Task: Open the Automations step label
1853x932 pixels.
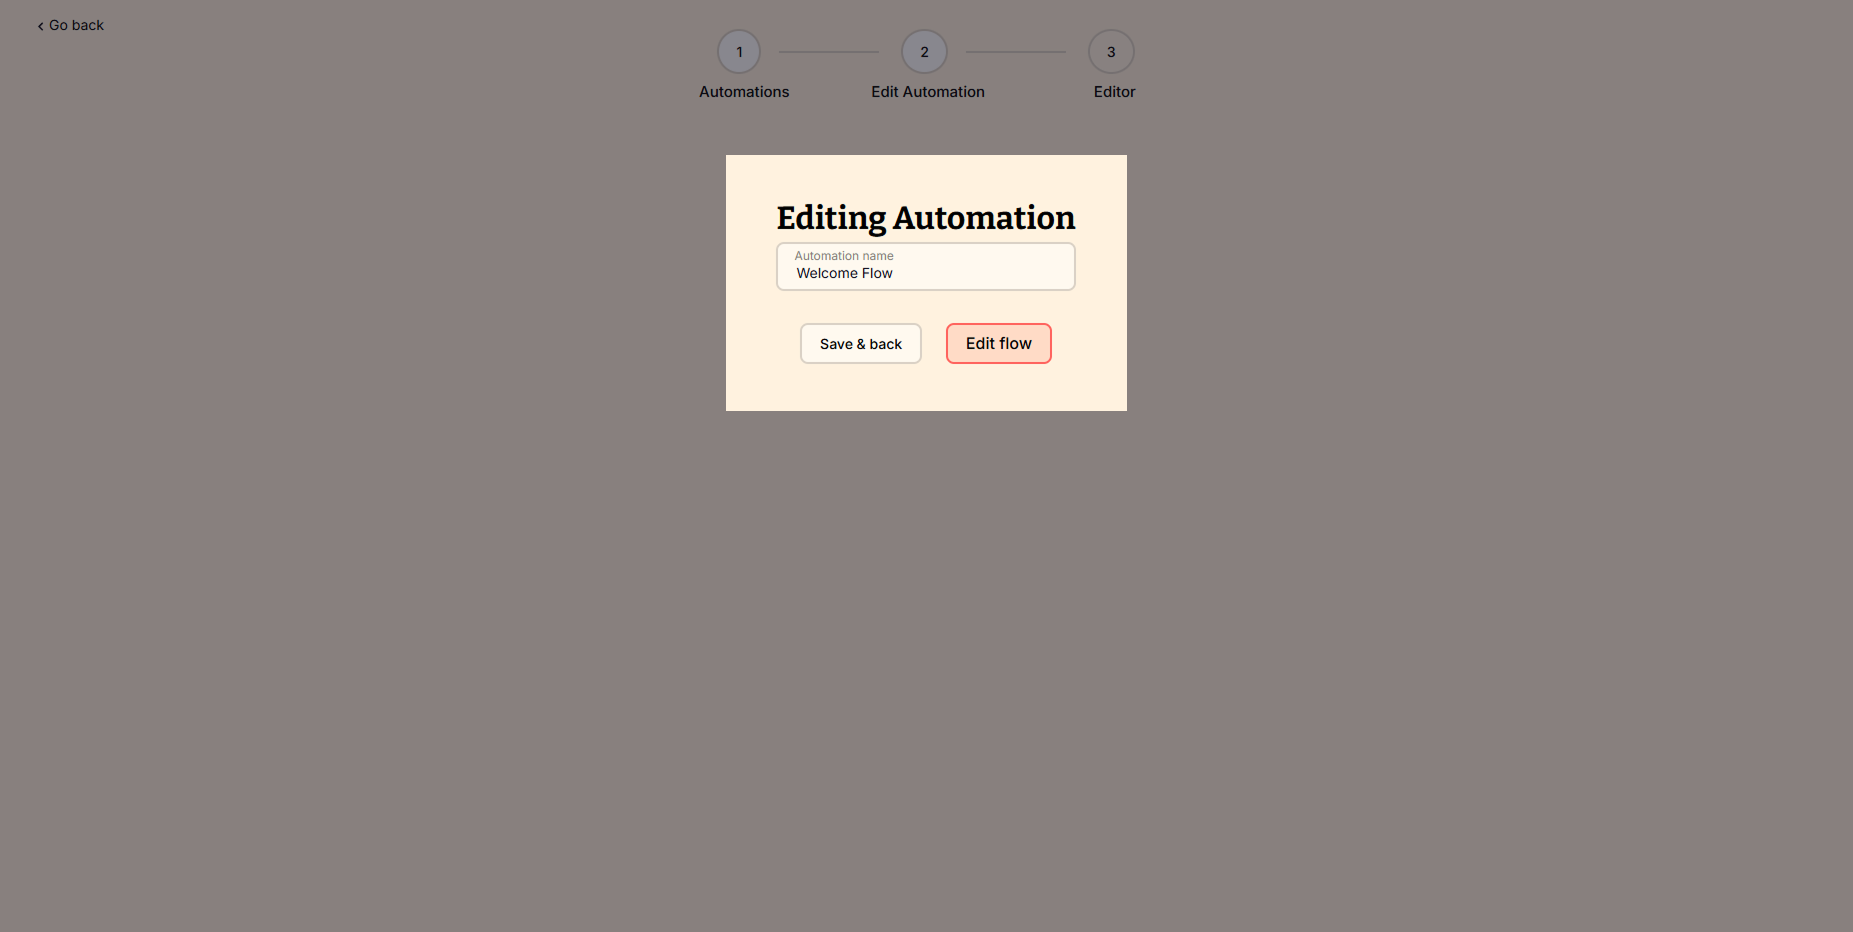Action: click(744, 92)
